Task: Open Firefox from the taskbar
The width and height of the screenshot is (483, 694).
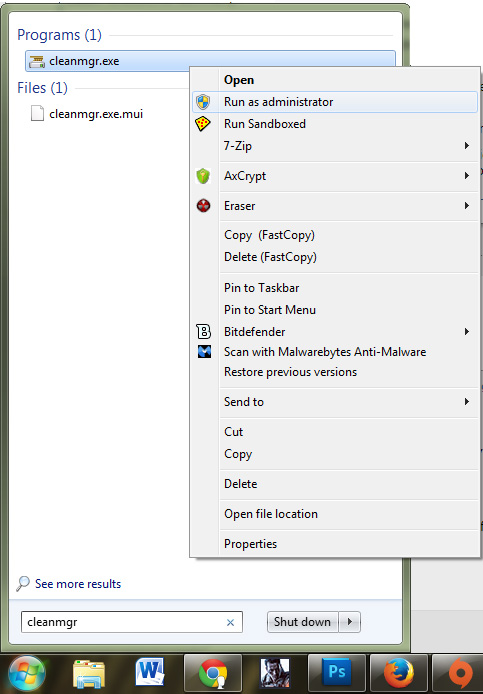Action: tap(399, 674)
